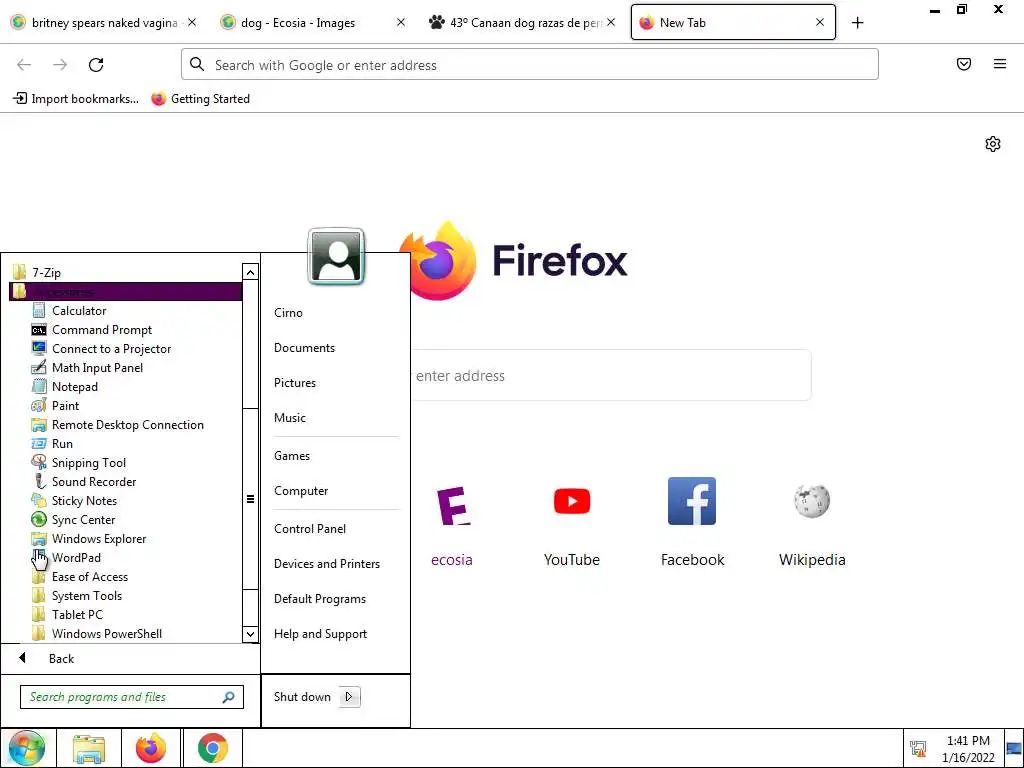Click Import bookmarks button
The height and width of the screenshot is (768, 1024).
[x=76, y=99]
